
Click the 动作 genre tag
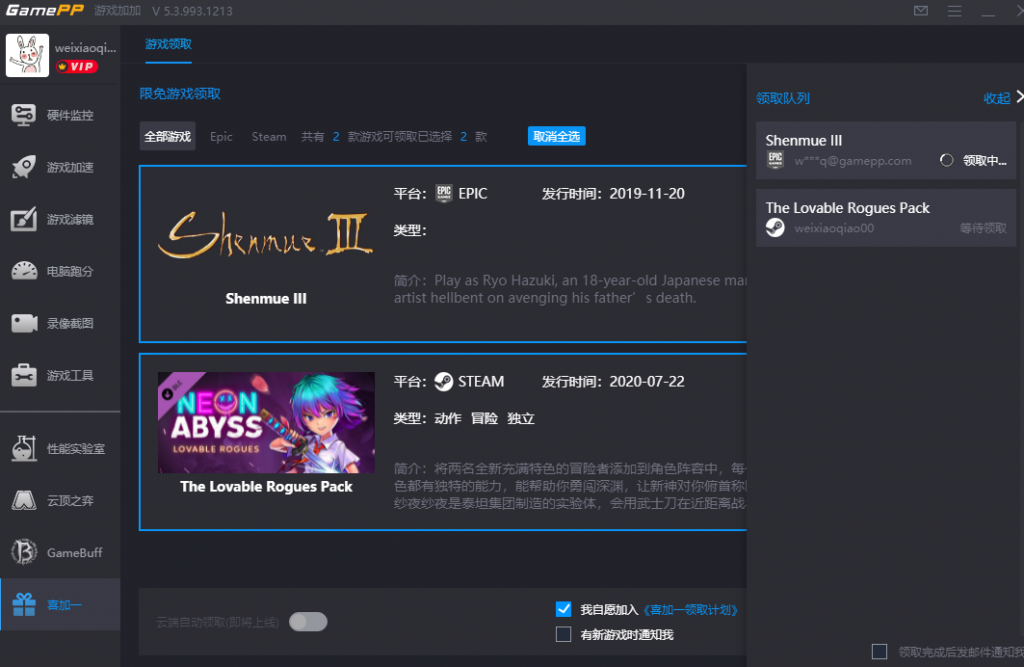point(448,418)
